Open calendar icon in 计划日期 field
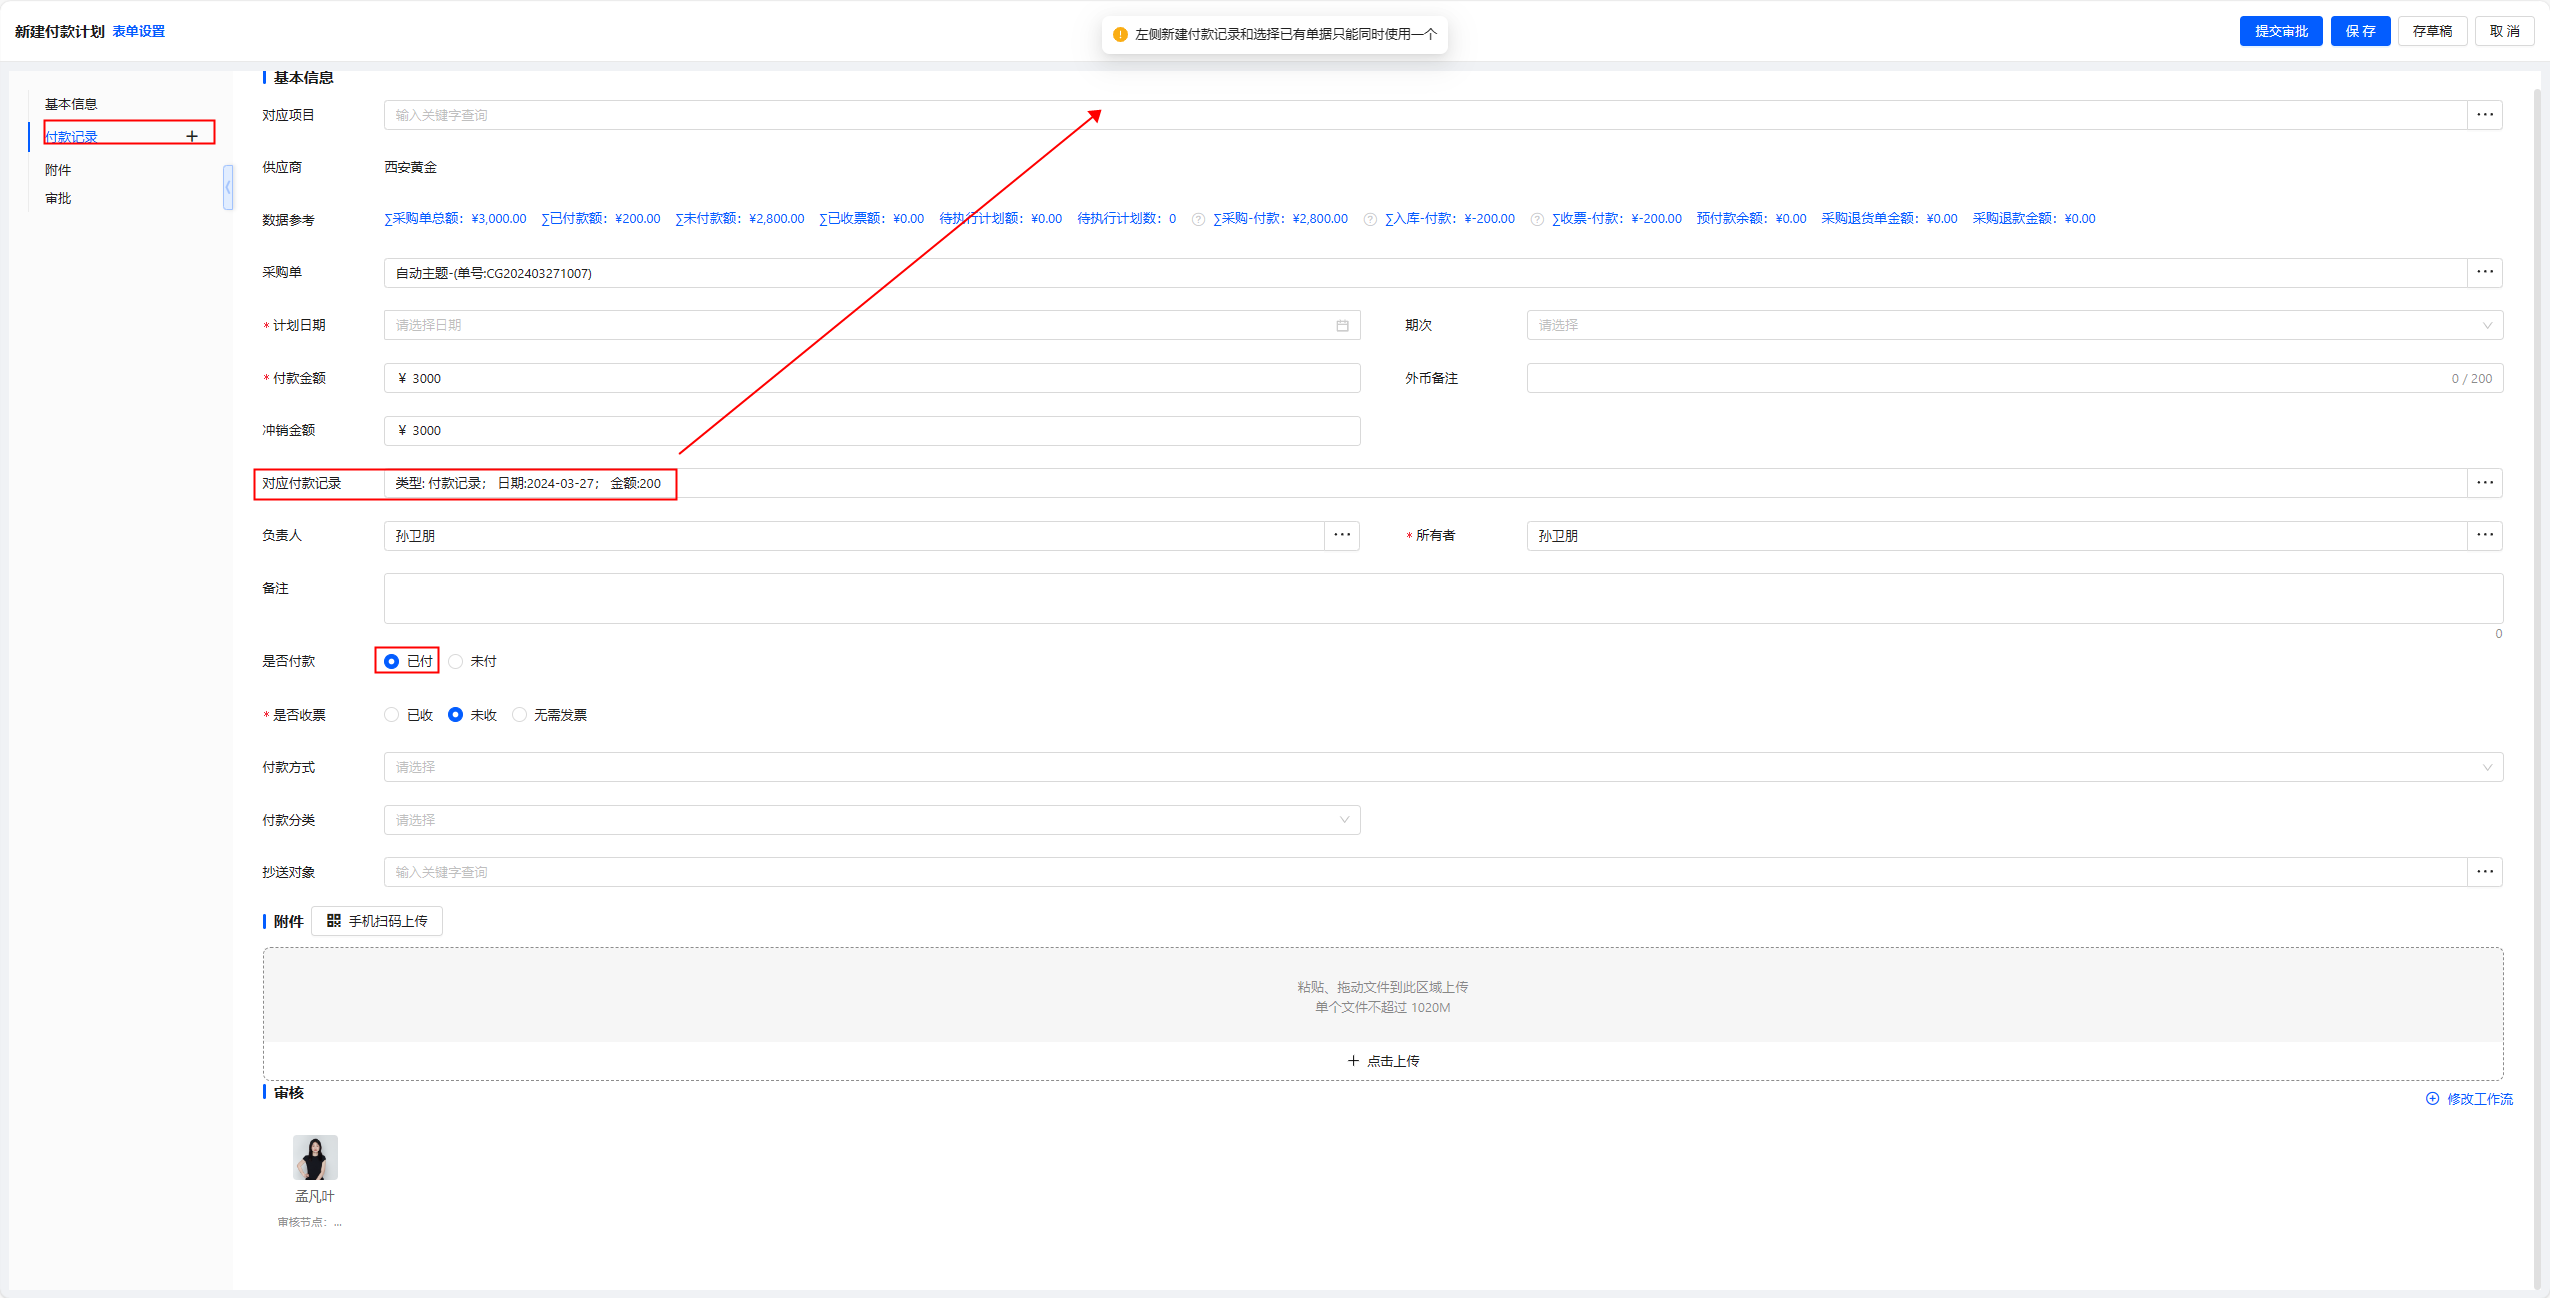2550x1298 pixels. pos(1342,326)
